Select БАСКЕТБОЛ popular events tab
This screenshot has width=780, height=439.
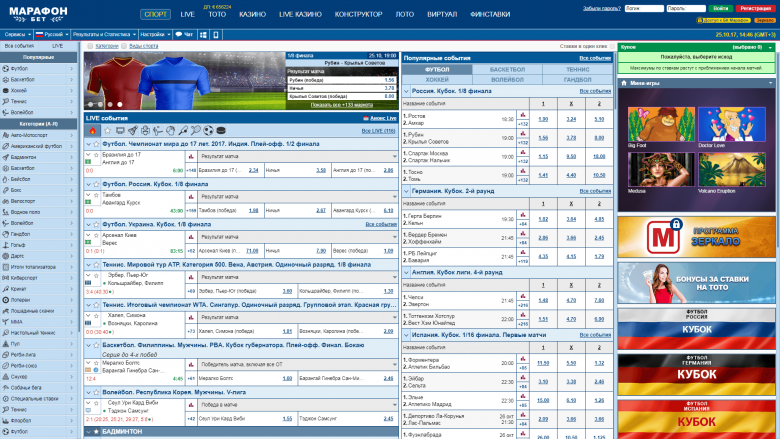507,70
